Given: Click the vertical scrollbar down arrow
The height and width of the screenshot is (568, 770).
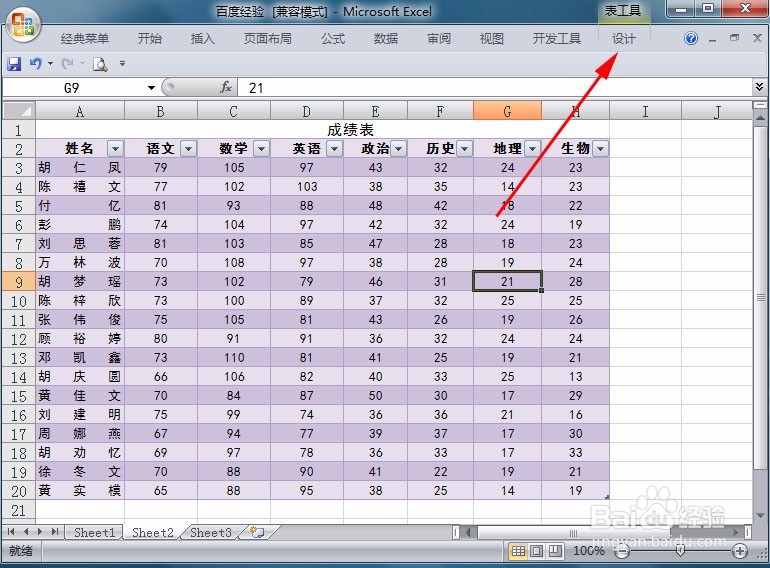Looking at the screenshot, I should point(760,515).
